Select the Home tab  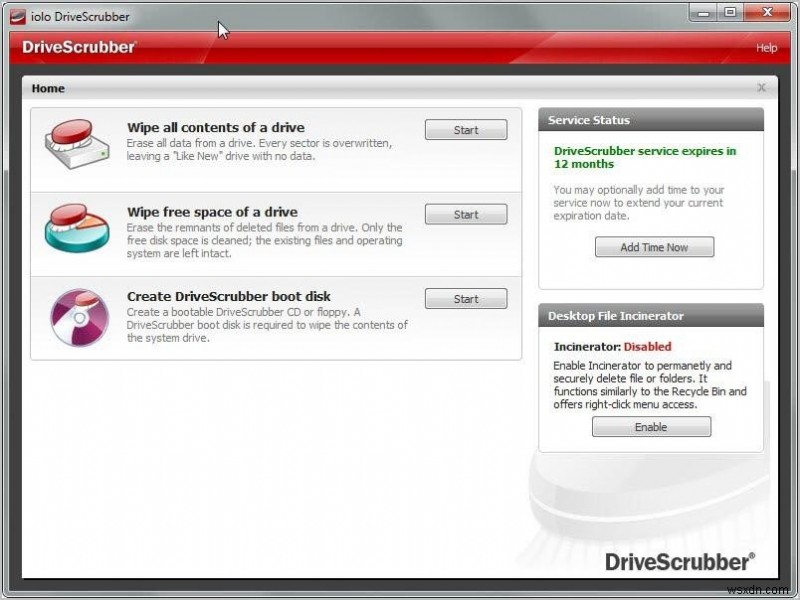47,88
